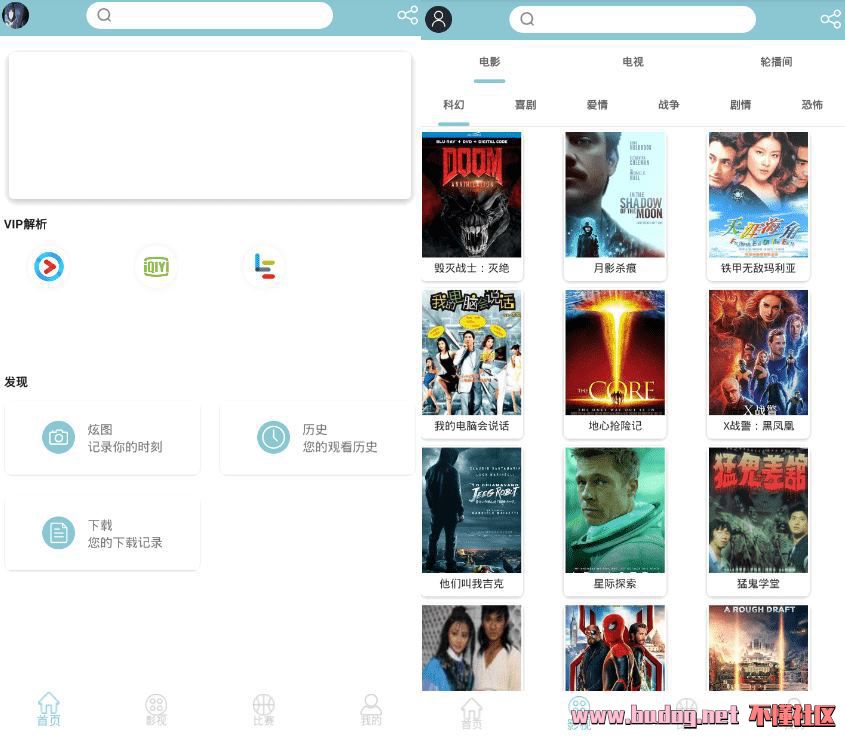Open 炫图 record your moments card
The image size is (845, 736).
102,438
